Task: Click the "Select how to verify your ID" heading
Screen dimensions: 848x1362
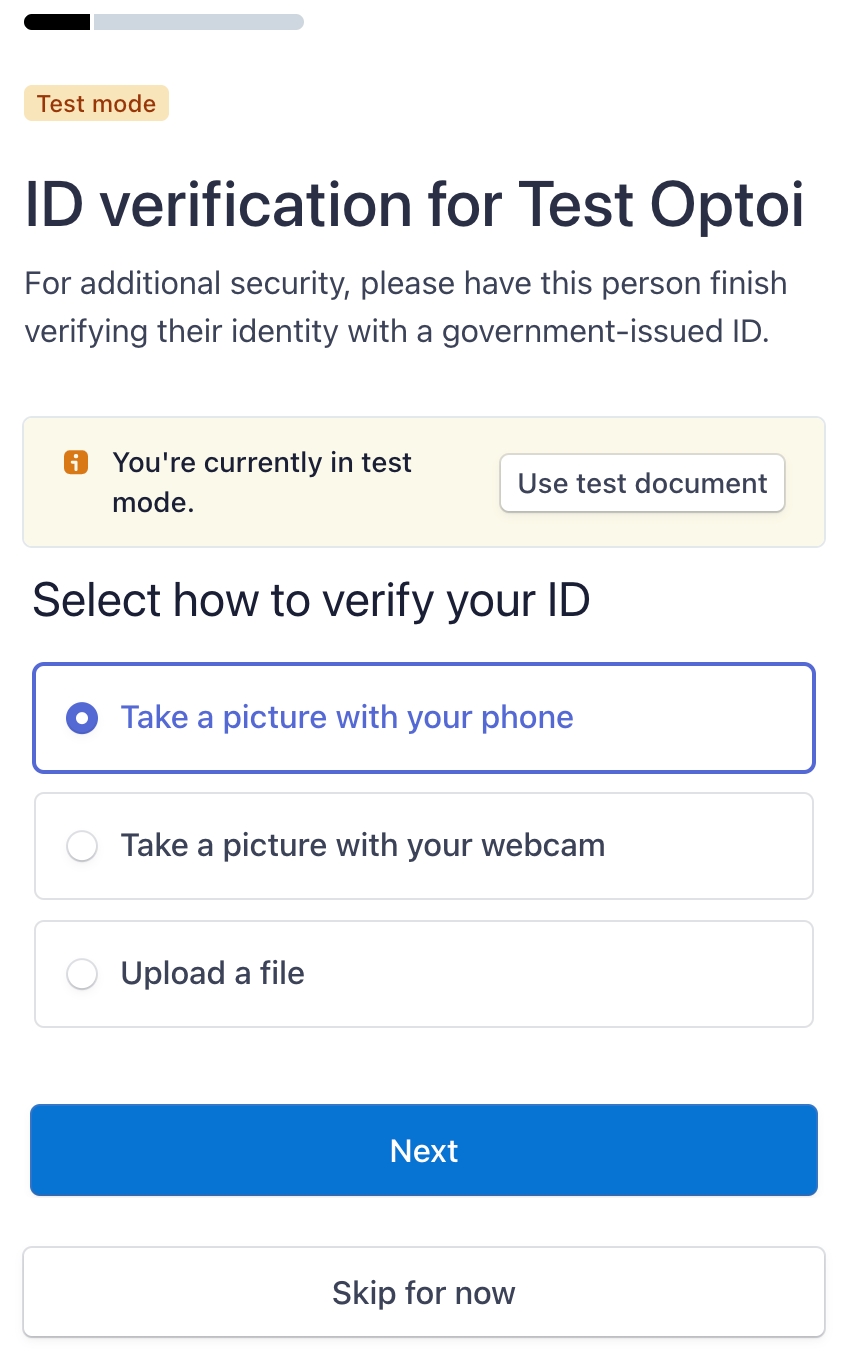Action: coord(311,601)
